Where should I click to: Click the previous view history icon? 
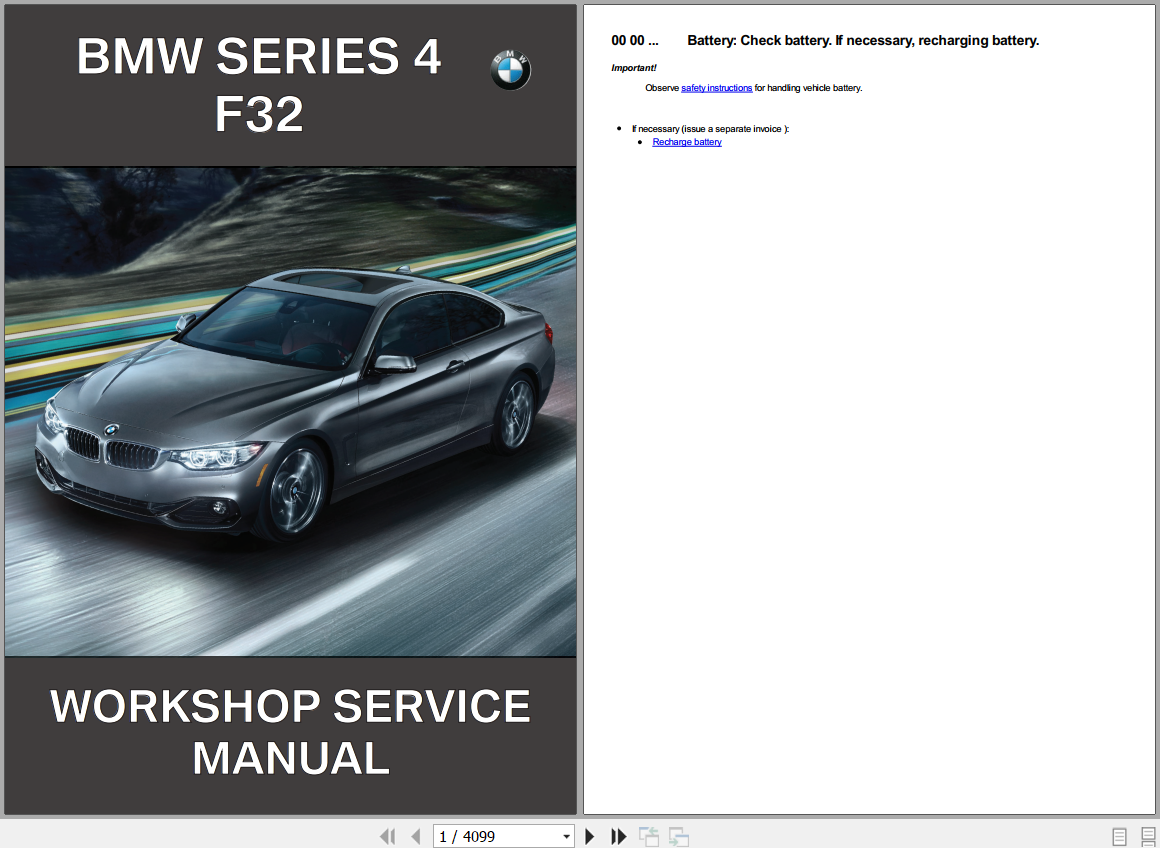649,836
